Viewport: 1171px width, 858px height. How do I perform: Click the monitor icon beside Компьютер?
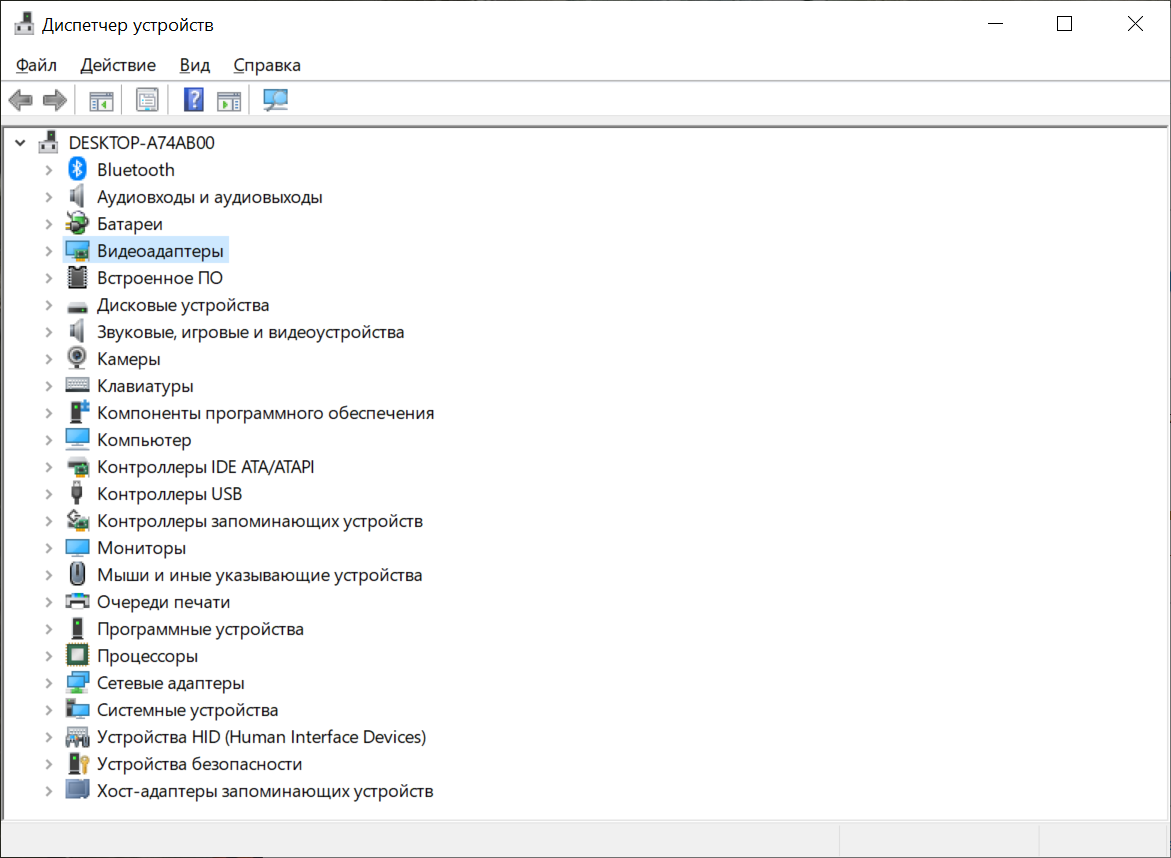click(77, 439)
